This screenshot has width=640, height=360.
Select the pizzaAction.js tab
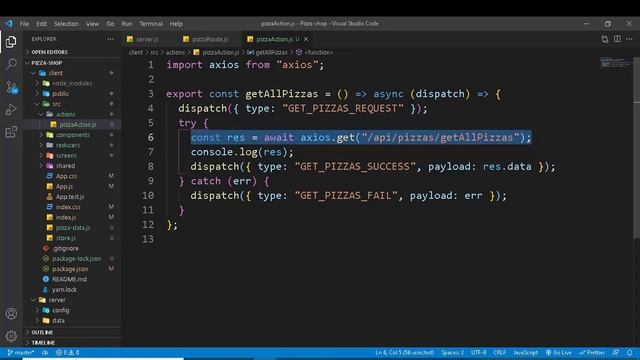pyautogui.click(x=274, y=39)
